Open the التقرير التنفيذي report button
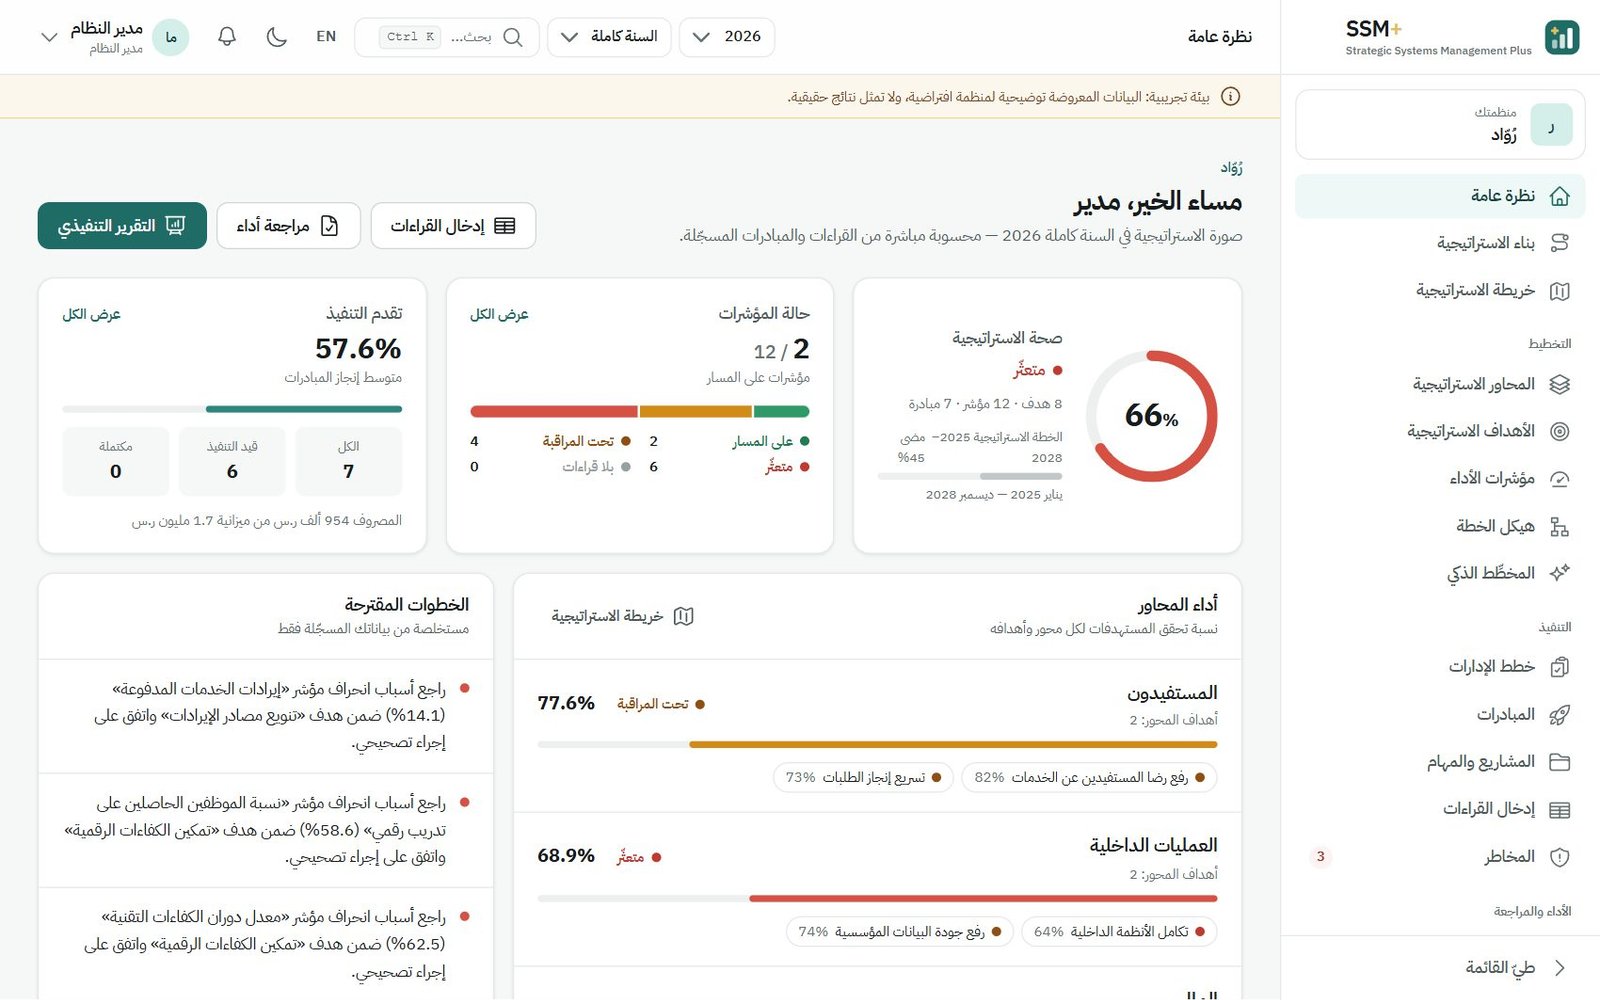Screen dimensions: 1600x1000 (x=122, y=226)
